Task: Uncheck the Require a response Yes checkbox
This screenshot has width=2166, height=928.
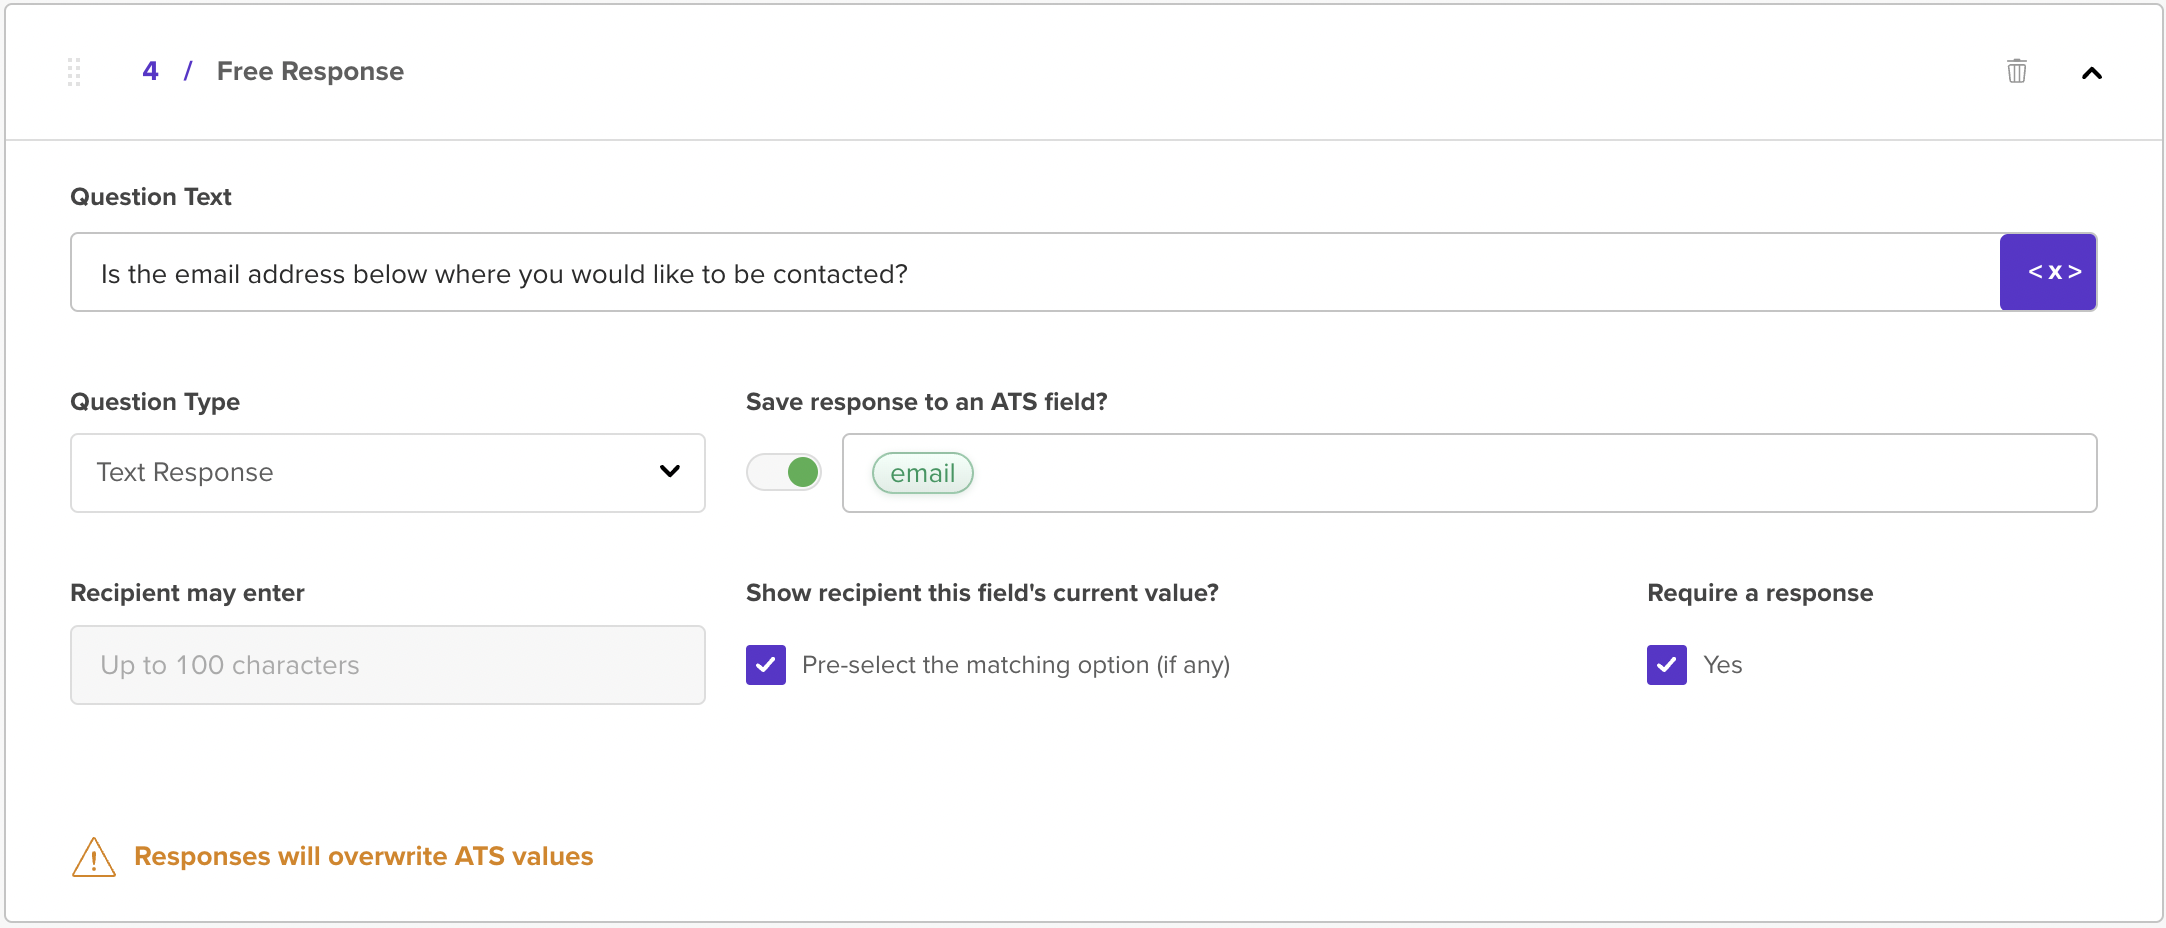Action: [x=1667, y=665]
